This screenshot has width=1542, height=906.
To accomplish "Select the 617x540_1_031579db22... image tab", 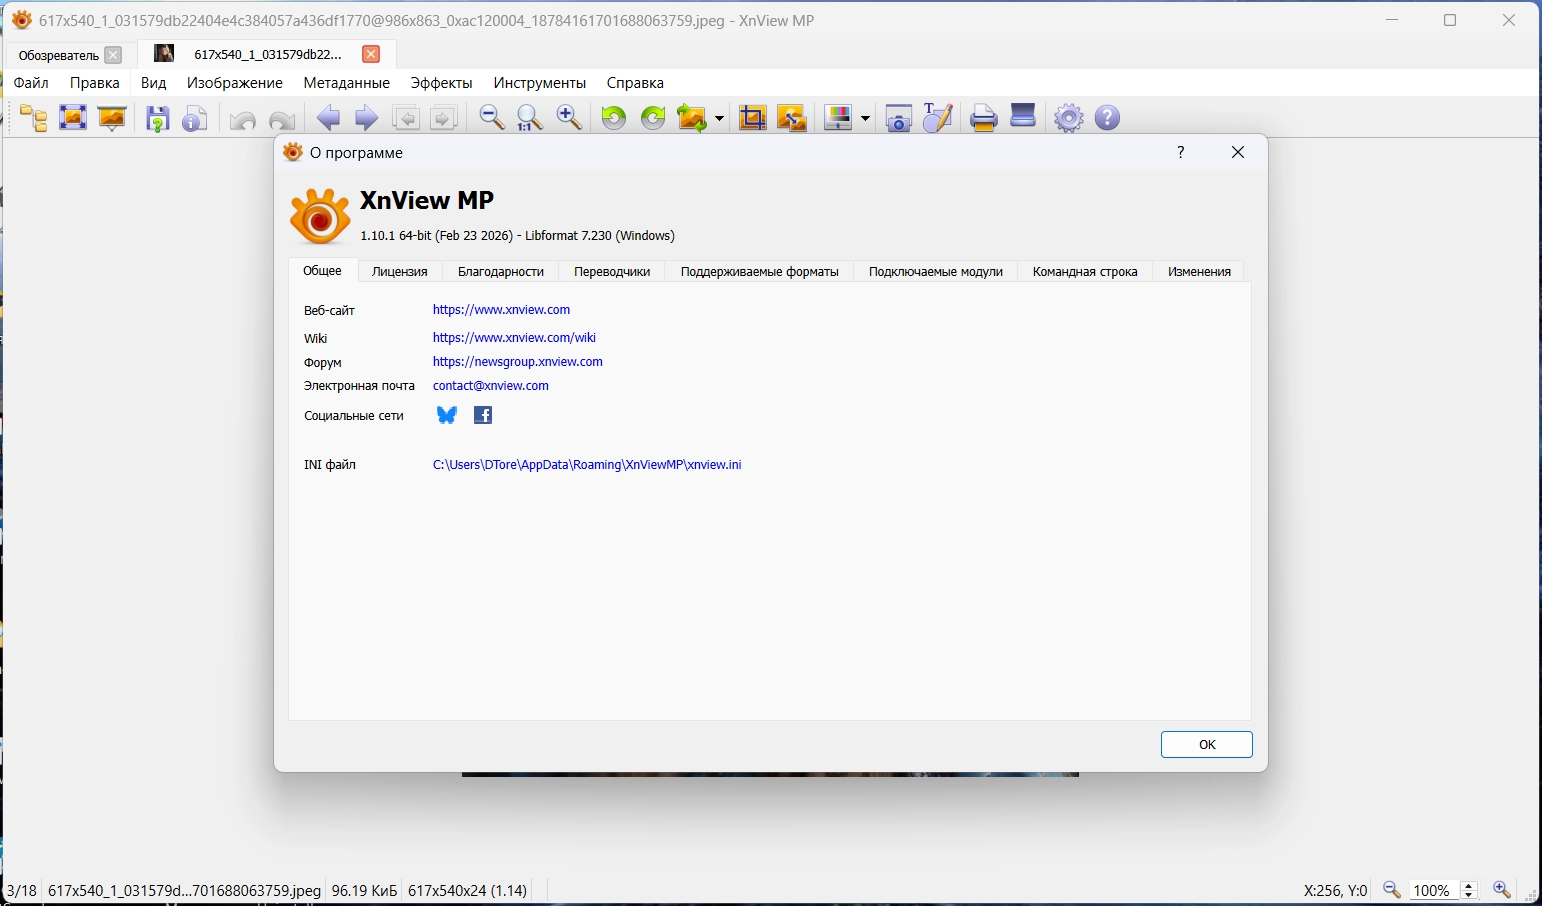I will tap(268, 55).
